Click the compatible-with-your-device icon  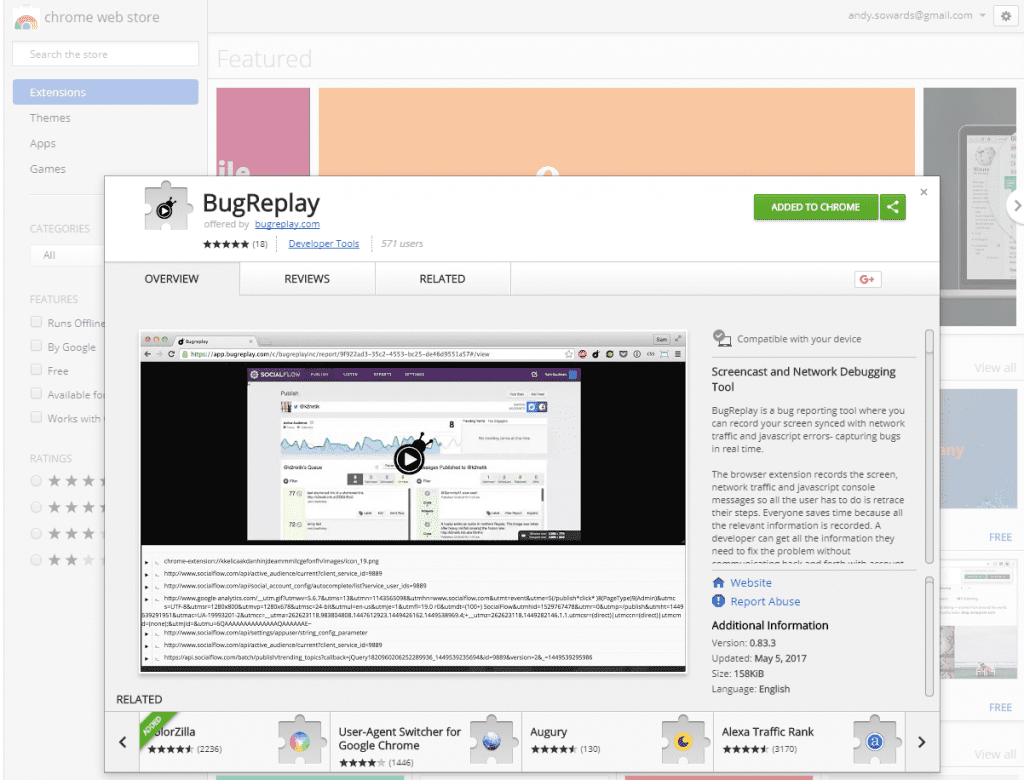pos(722,338)
